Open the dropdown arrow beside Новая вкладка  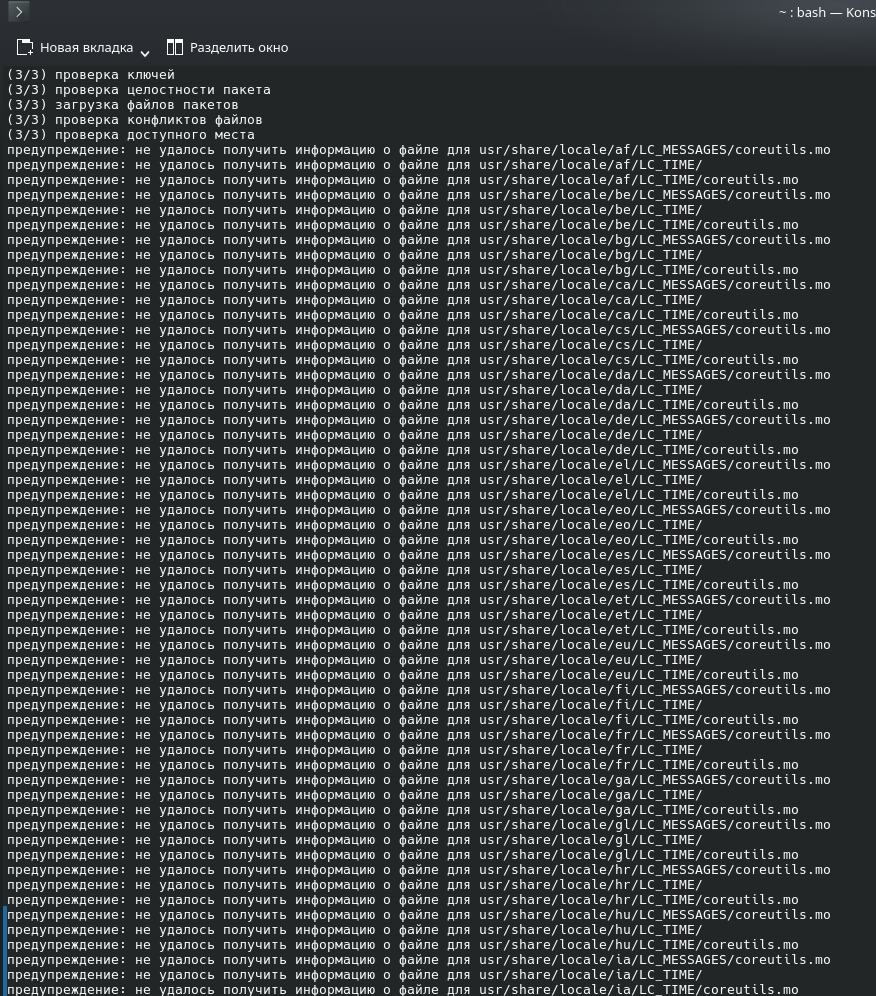coord(145,51)
